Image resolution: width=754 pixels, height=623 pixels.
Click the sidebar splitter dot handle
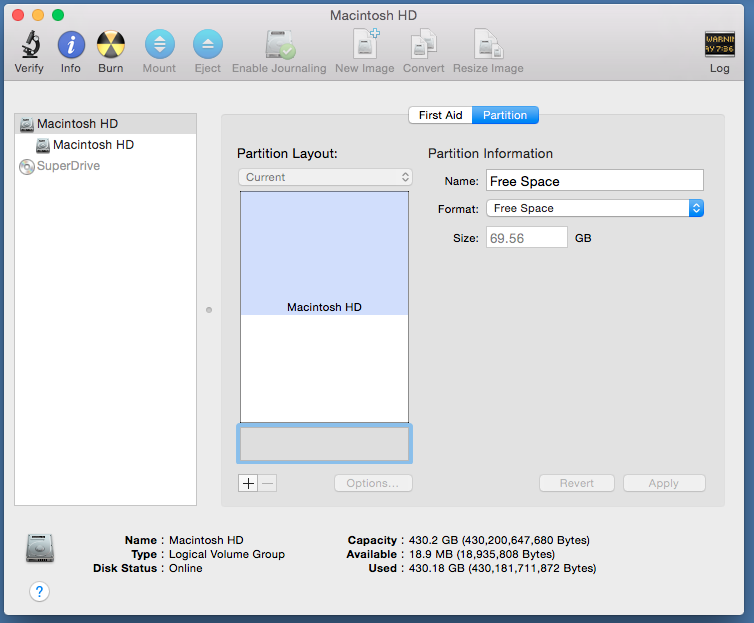(x=209, y=310)
